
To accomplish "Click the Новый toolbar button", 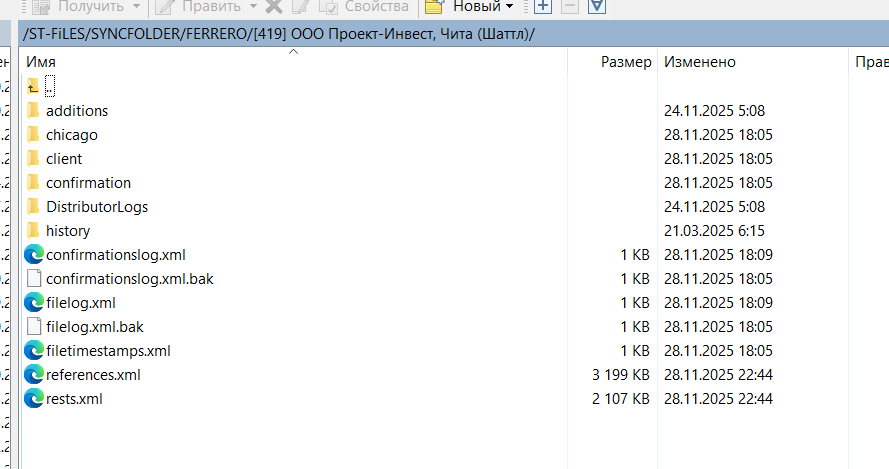I will pos(463,6).
